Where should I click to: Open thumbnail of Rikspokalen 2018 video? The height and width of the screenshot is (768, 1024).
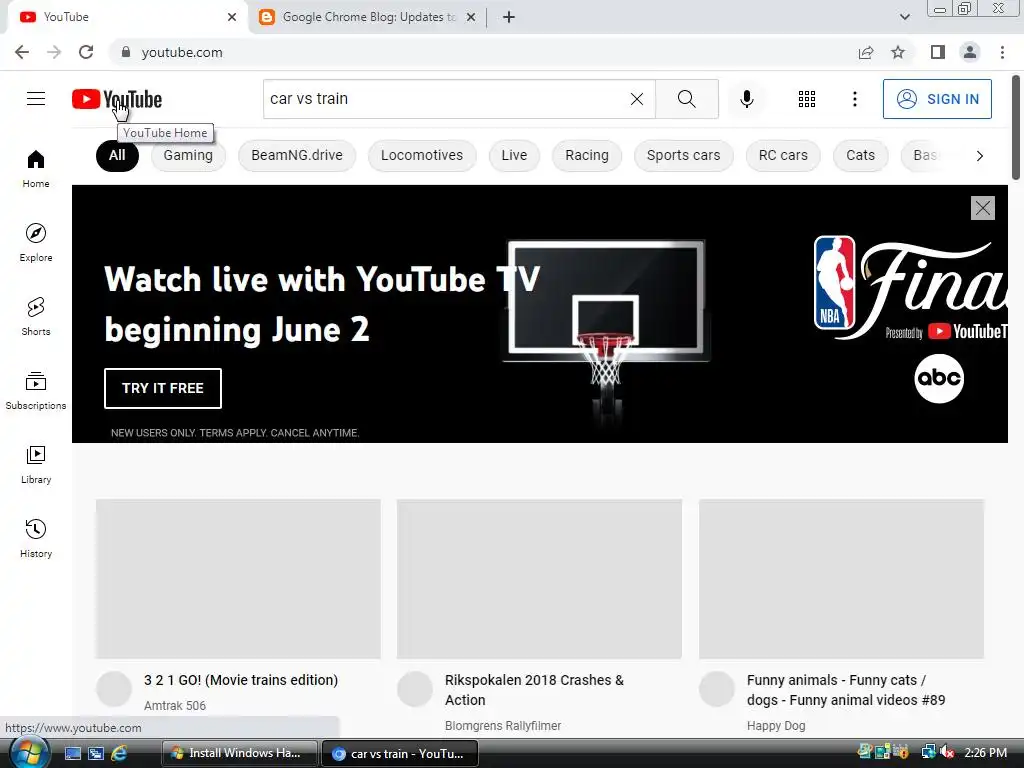click(539, 579)
